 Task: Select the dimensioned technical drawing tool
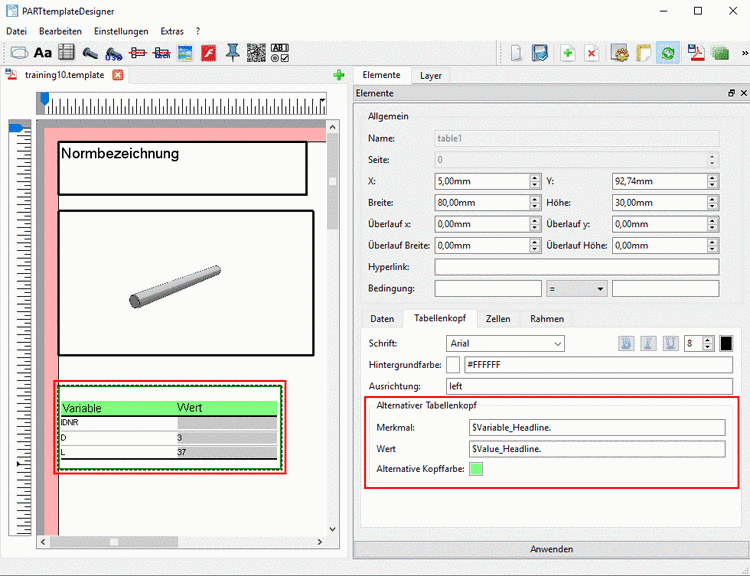138,53
